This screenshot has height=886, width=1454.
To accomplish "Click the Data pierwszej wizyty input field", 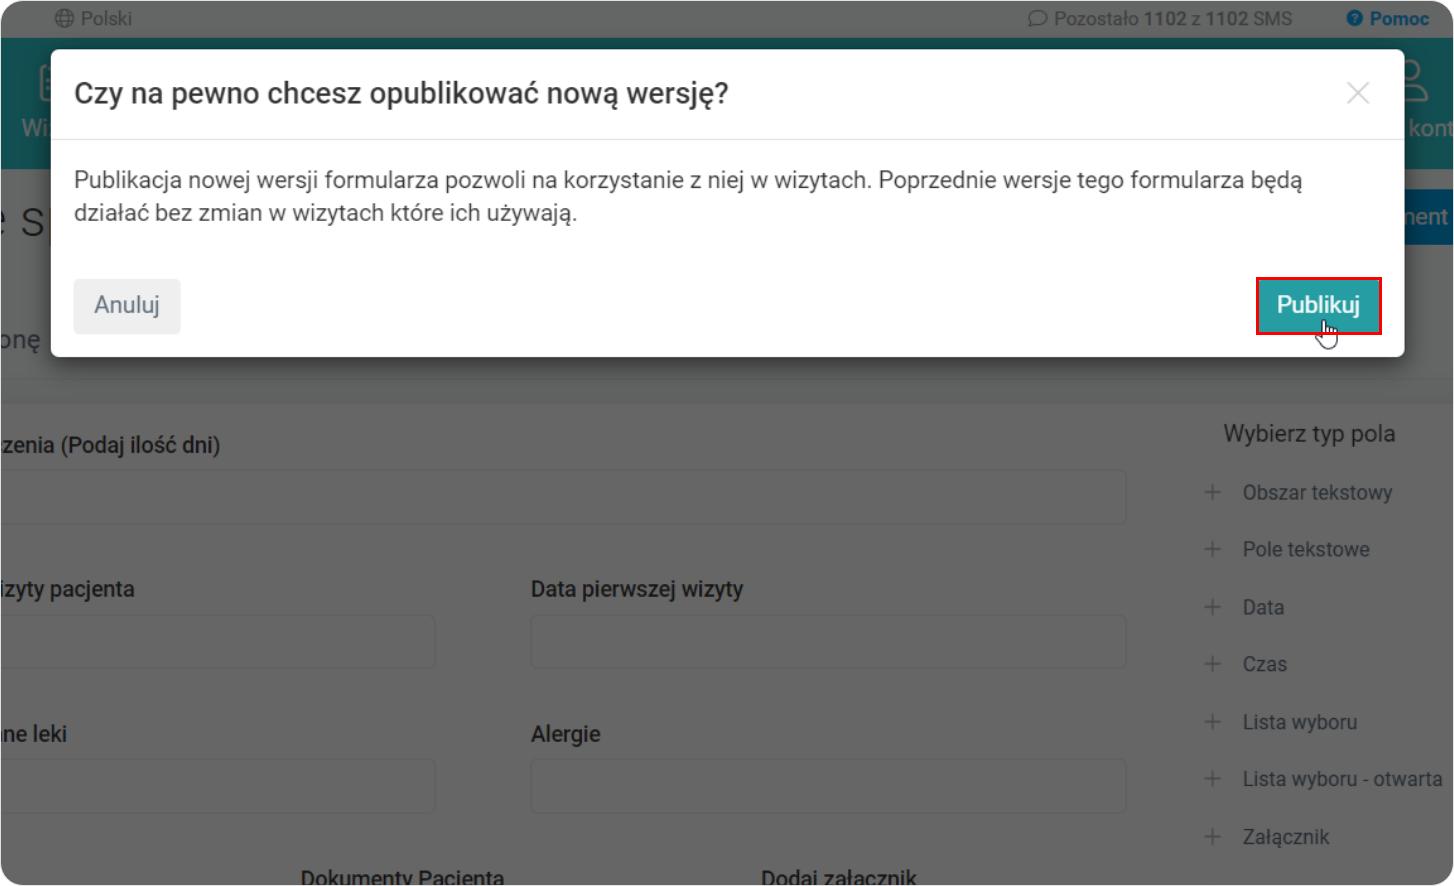I will click(828, 641).
